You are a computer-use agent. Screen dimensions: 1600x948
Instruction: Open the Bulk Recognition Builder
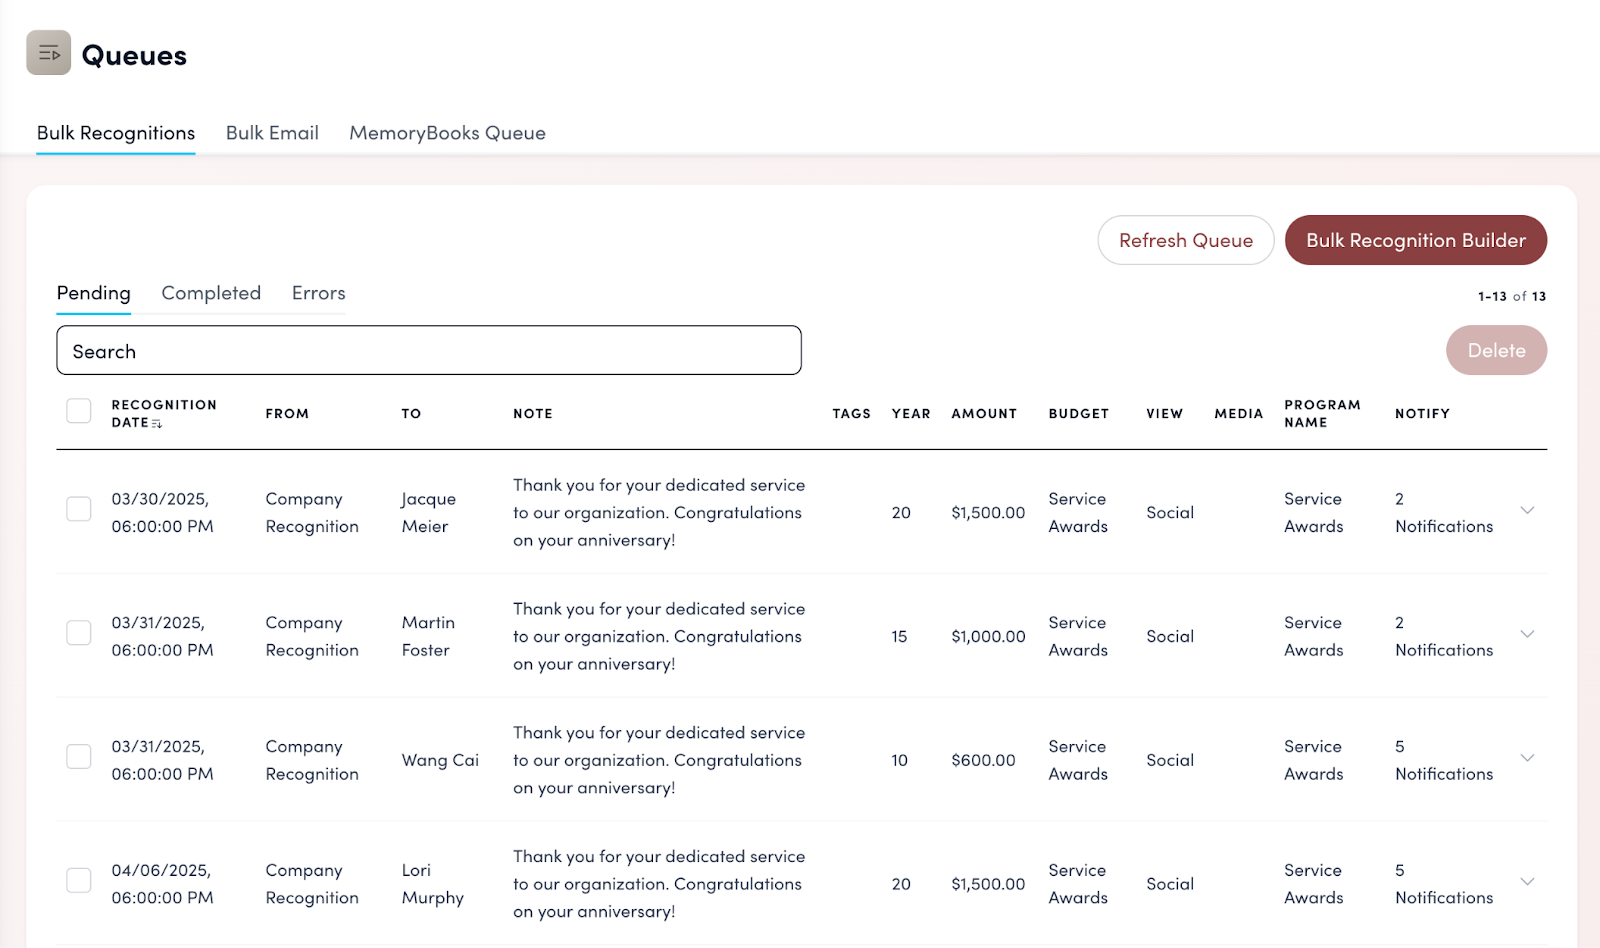pyautogui.click(x=1415, y=240)
